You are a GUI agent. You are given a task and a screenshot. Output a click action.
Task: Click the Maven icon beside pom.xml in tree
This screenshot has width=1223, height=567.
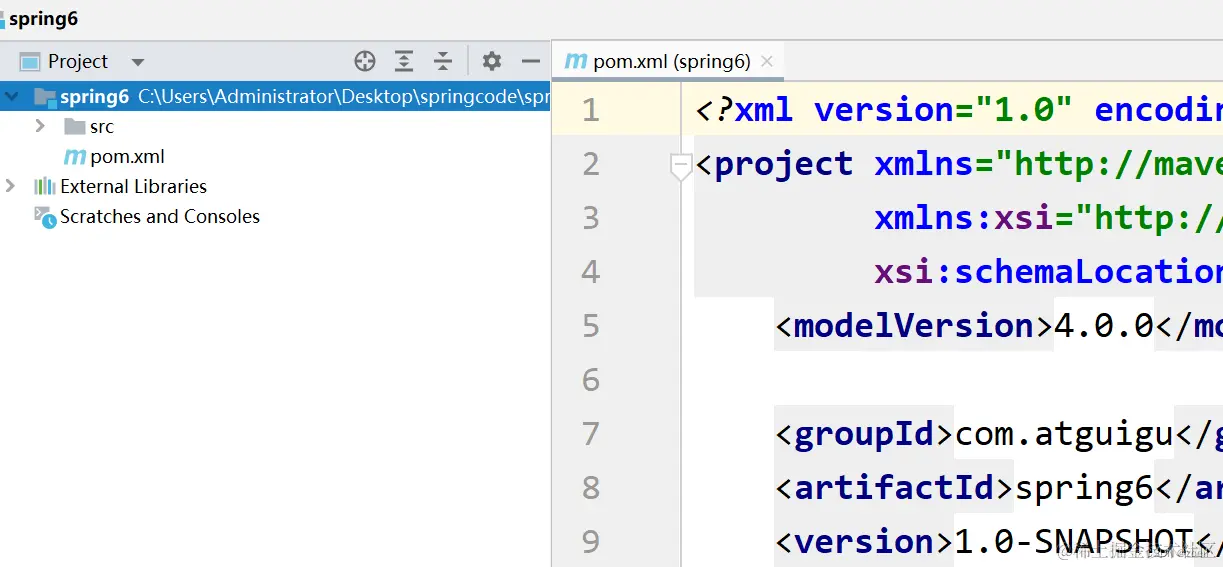point(75,157)
